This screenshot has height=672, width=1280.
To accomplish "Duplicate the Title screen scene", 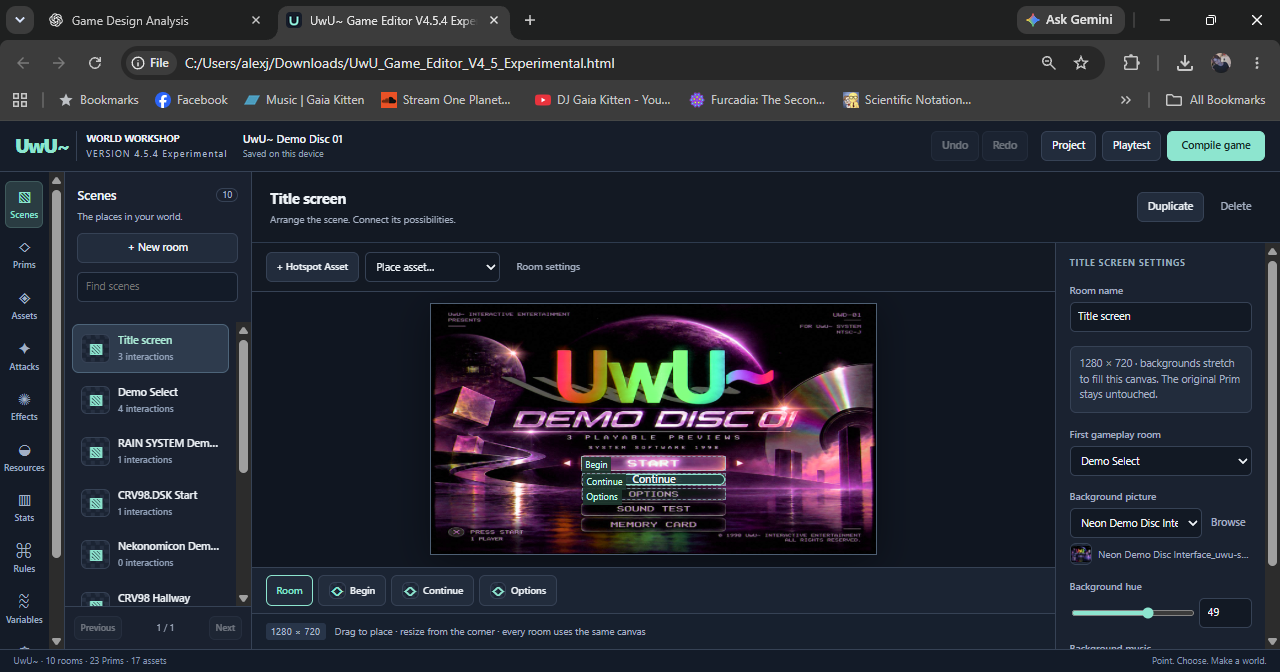I will [1170, 207].
